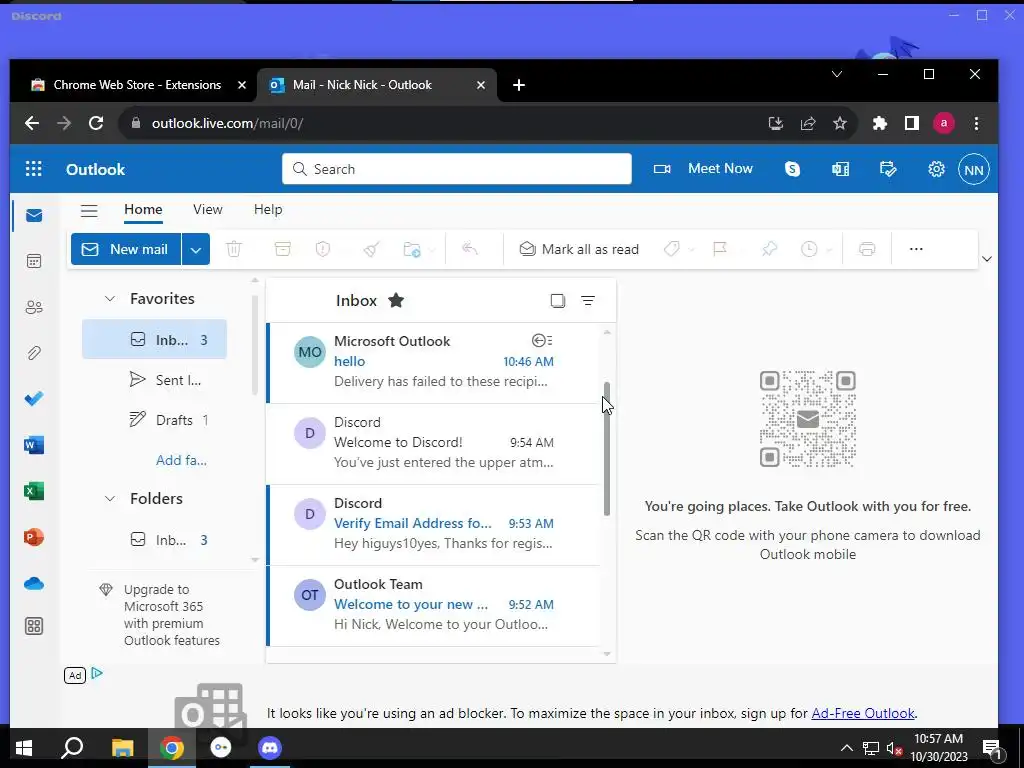The width and height of the screenshot is (1024, 768).
Task: Click the folder pane scrollbar thumb
Action: point(255,345)
